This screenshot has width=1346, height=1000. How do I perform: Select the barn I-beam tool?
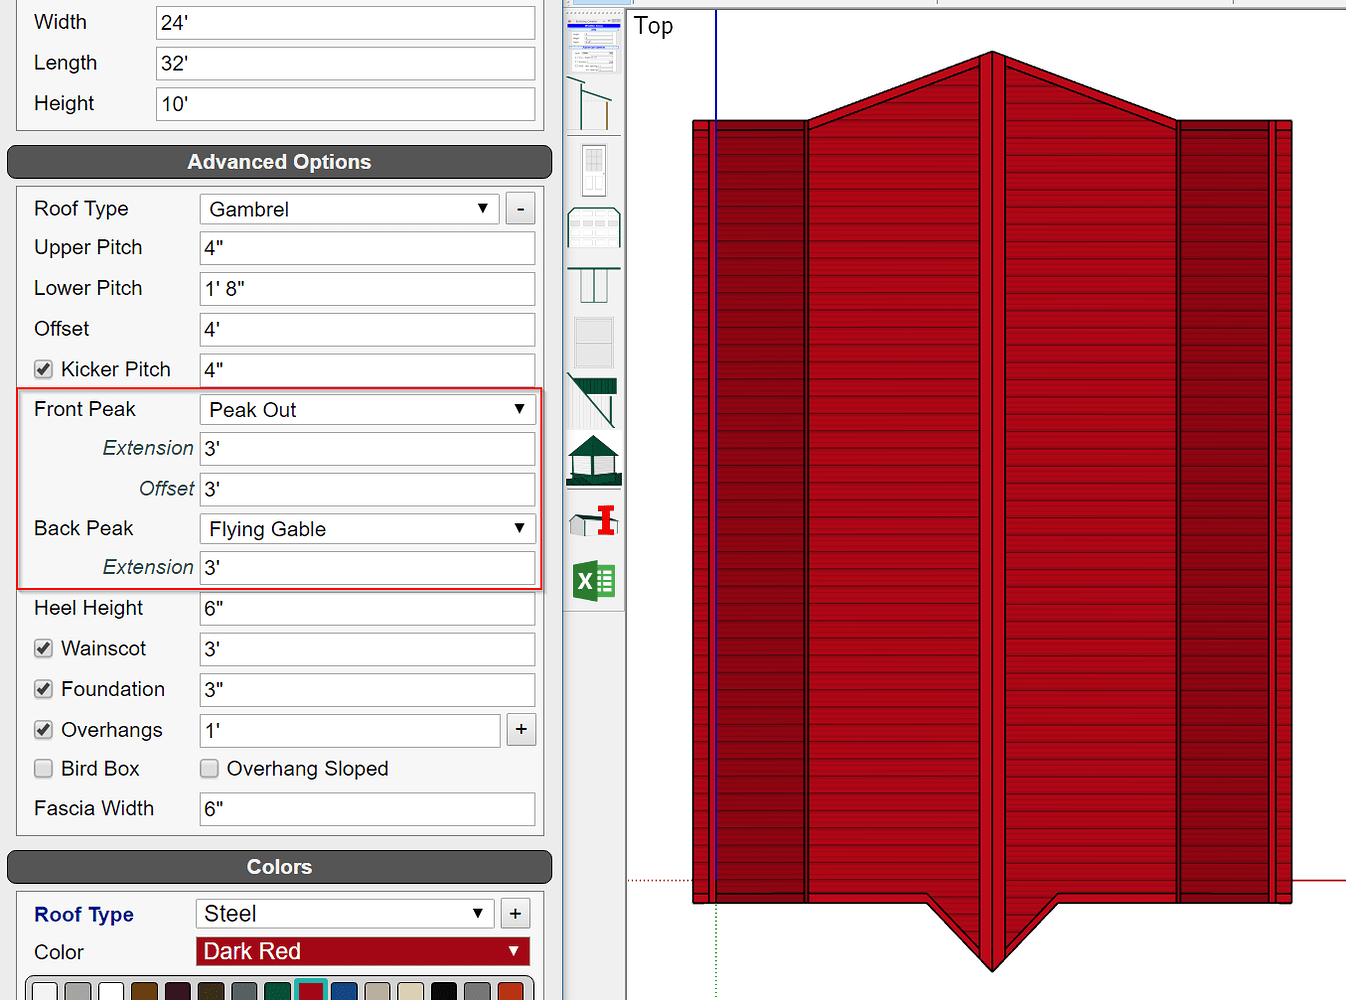click(x=593, y=520)
